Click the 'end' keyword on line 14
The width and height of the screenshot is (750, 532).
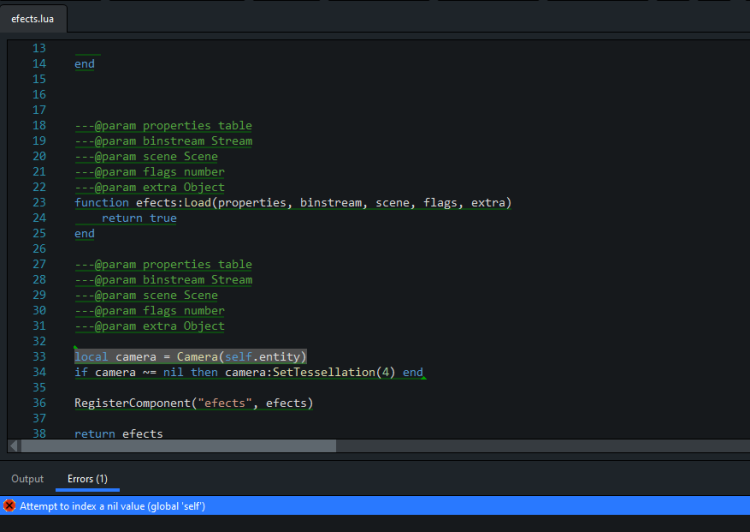[x=84, y=64]
